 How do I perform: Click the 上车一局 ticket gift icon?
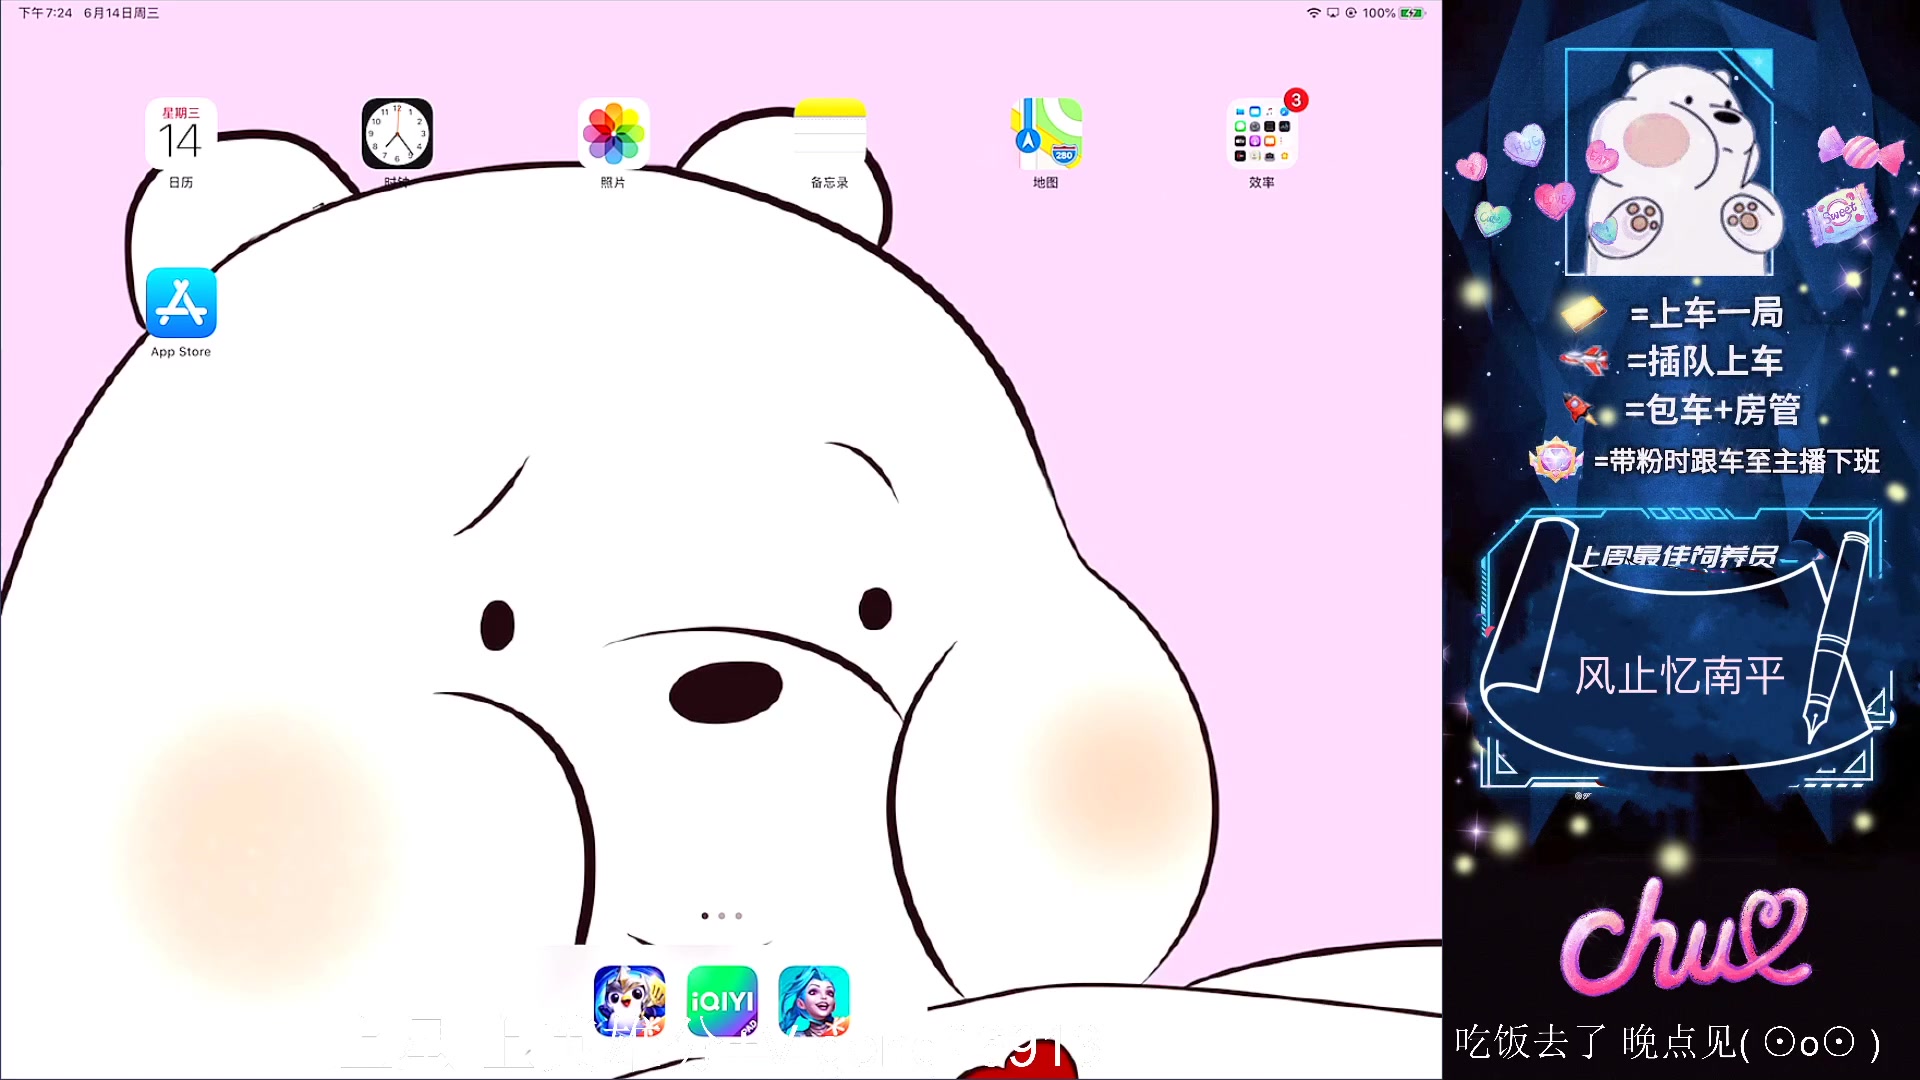(1582, 313)
